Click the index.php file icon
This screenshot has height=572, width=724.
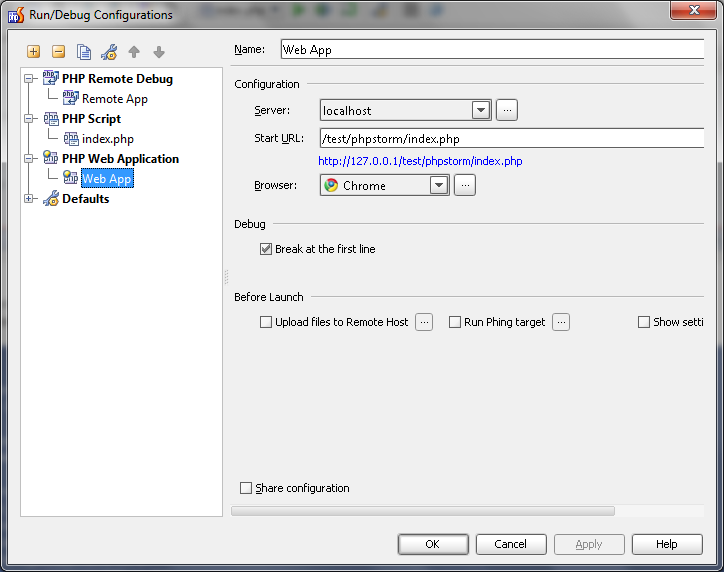coord(71,138)
